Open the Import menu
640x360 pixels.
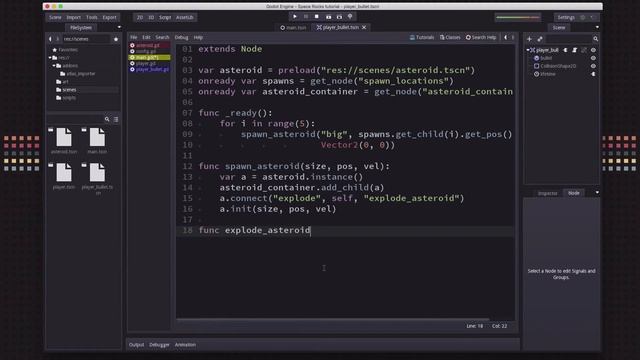(73, 17)
